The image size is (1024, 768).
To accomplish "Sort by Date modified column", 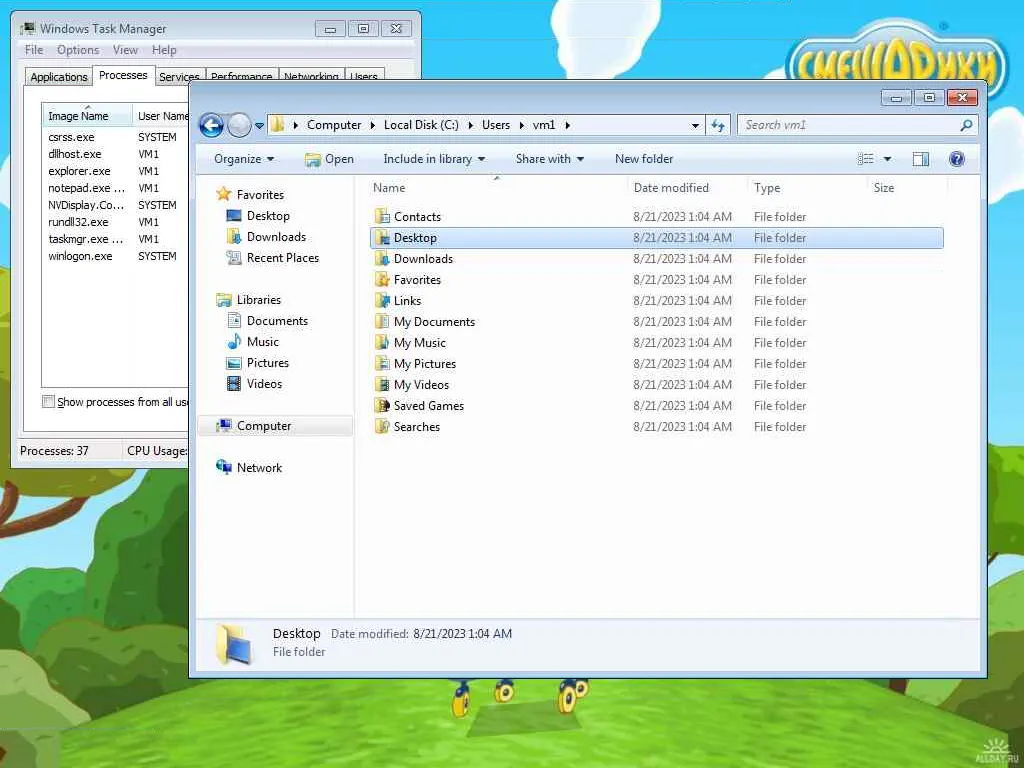I will pos(688,187).
